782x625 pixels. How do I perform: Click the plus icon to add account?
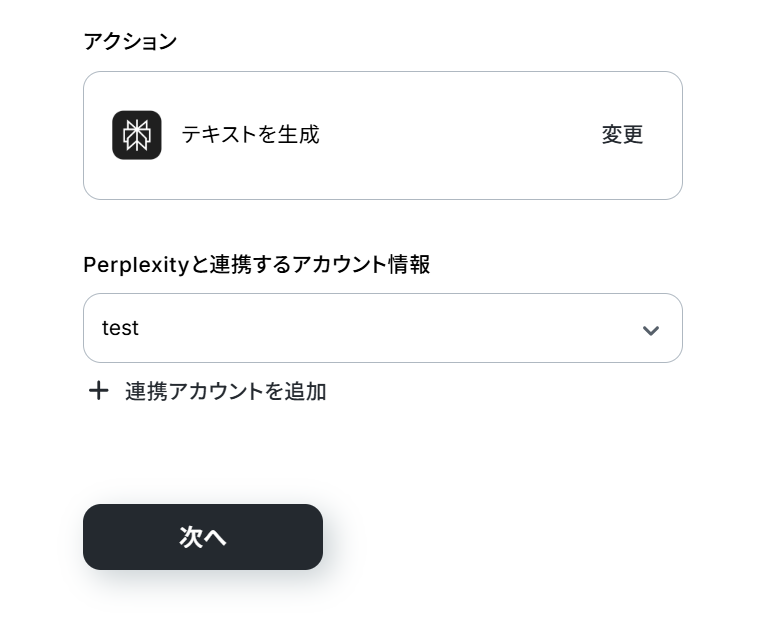tap(98, 391)
